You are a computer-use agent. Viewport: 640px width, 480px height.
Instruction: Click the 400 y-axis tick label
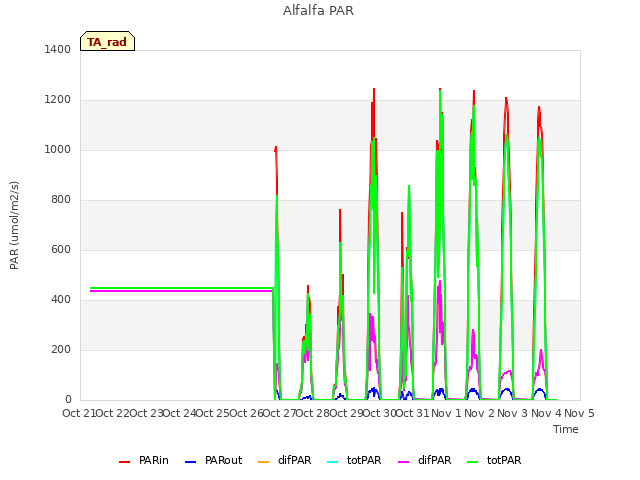61,300
